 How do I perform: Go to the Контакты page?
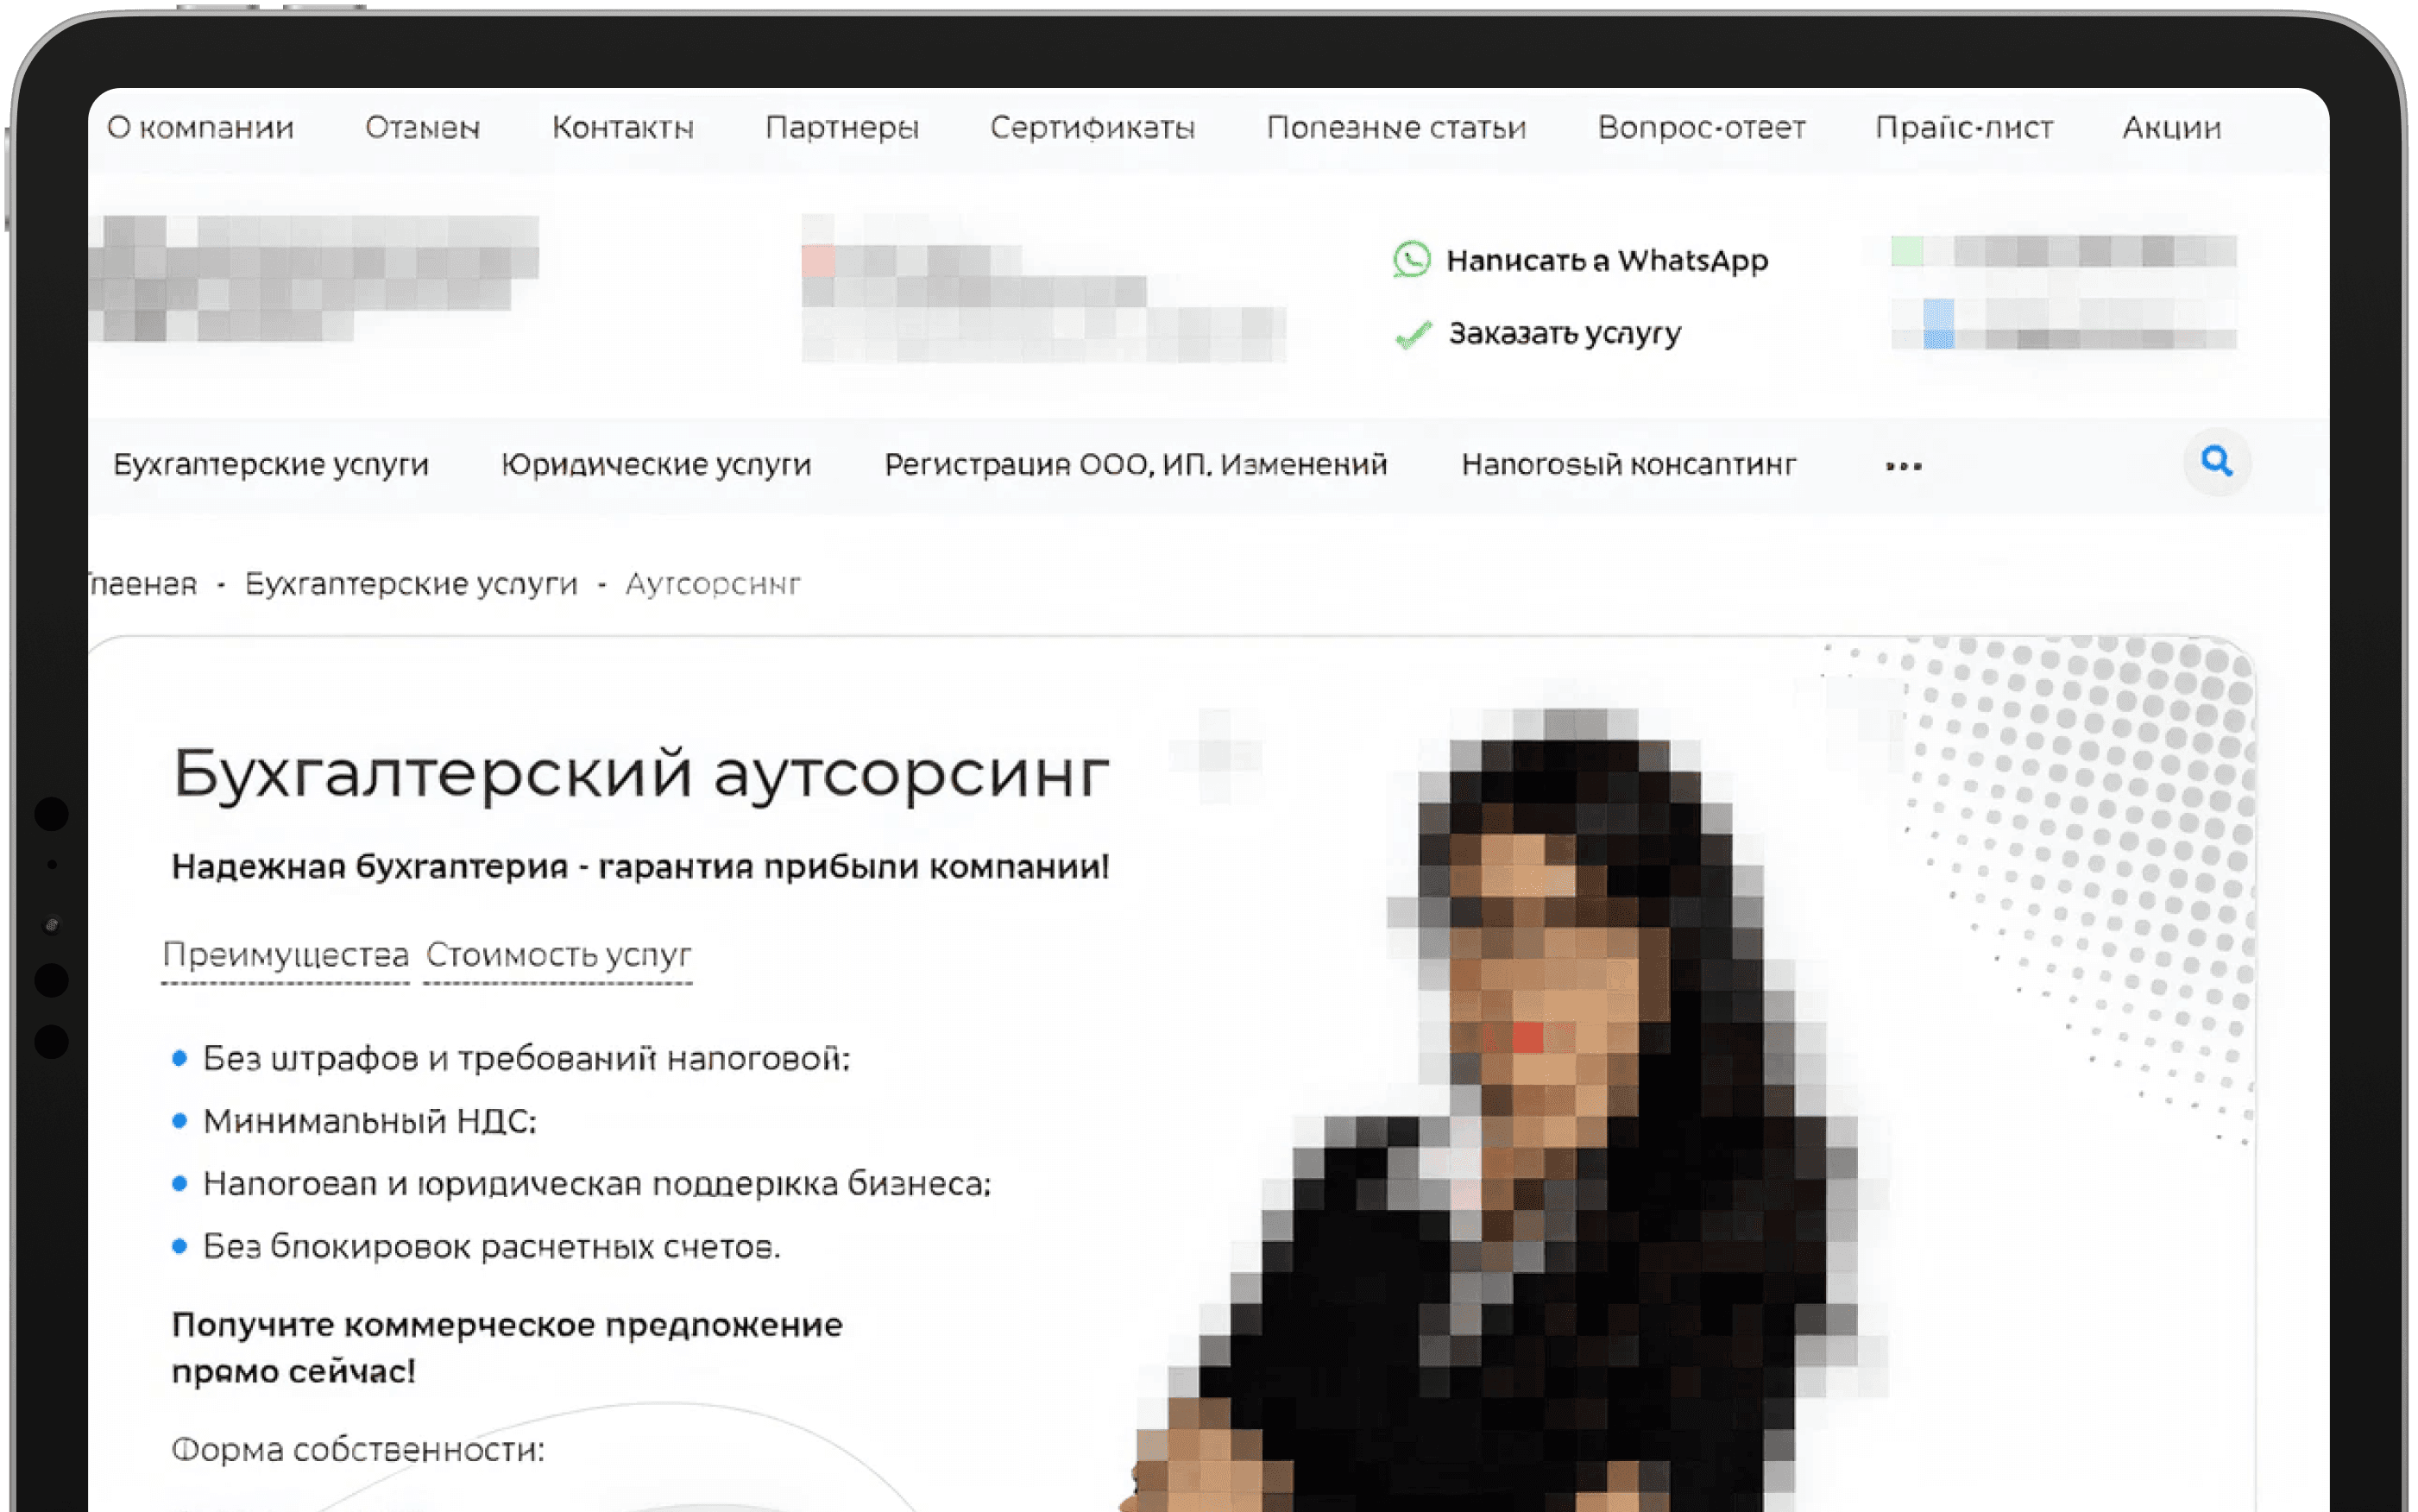click(x=622, y=128)
